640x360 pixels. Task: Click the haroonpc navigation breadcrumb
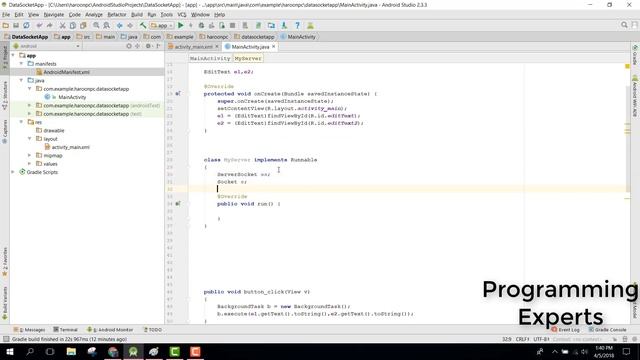213,37
